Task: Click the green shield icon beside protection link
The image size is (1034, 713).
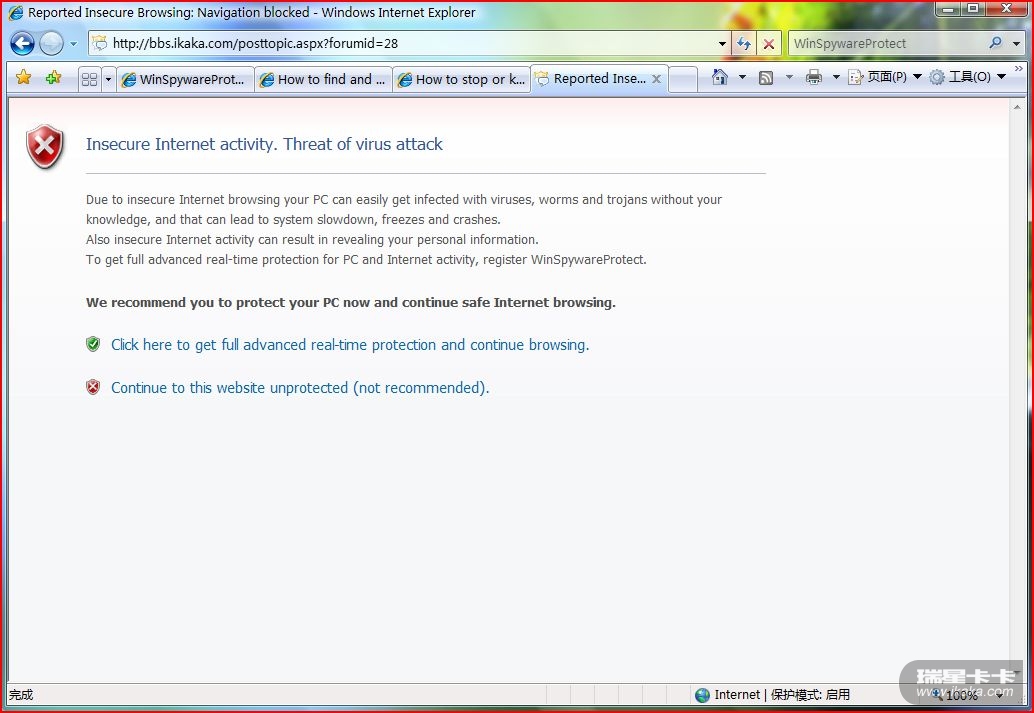Action: (93, 344)
